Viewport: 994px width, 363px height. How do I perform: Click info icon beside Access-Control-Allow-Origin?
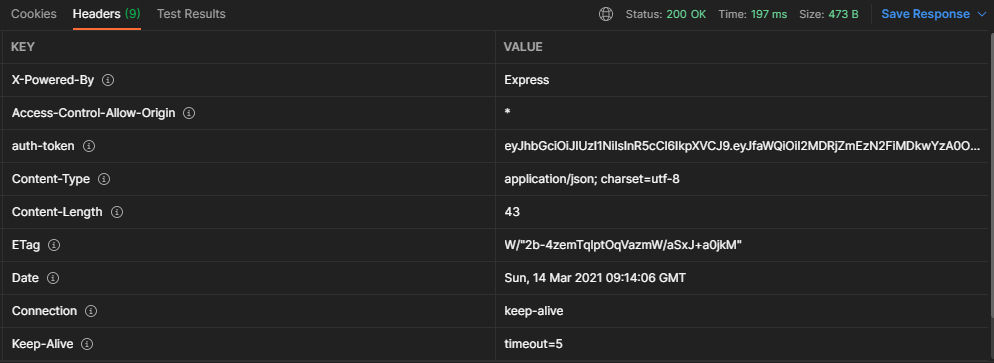pyautogui.click(x=188, y=113)
